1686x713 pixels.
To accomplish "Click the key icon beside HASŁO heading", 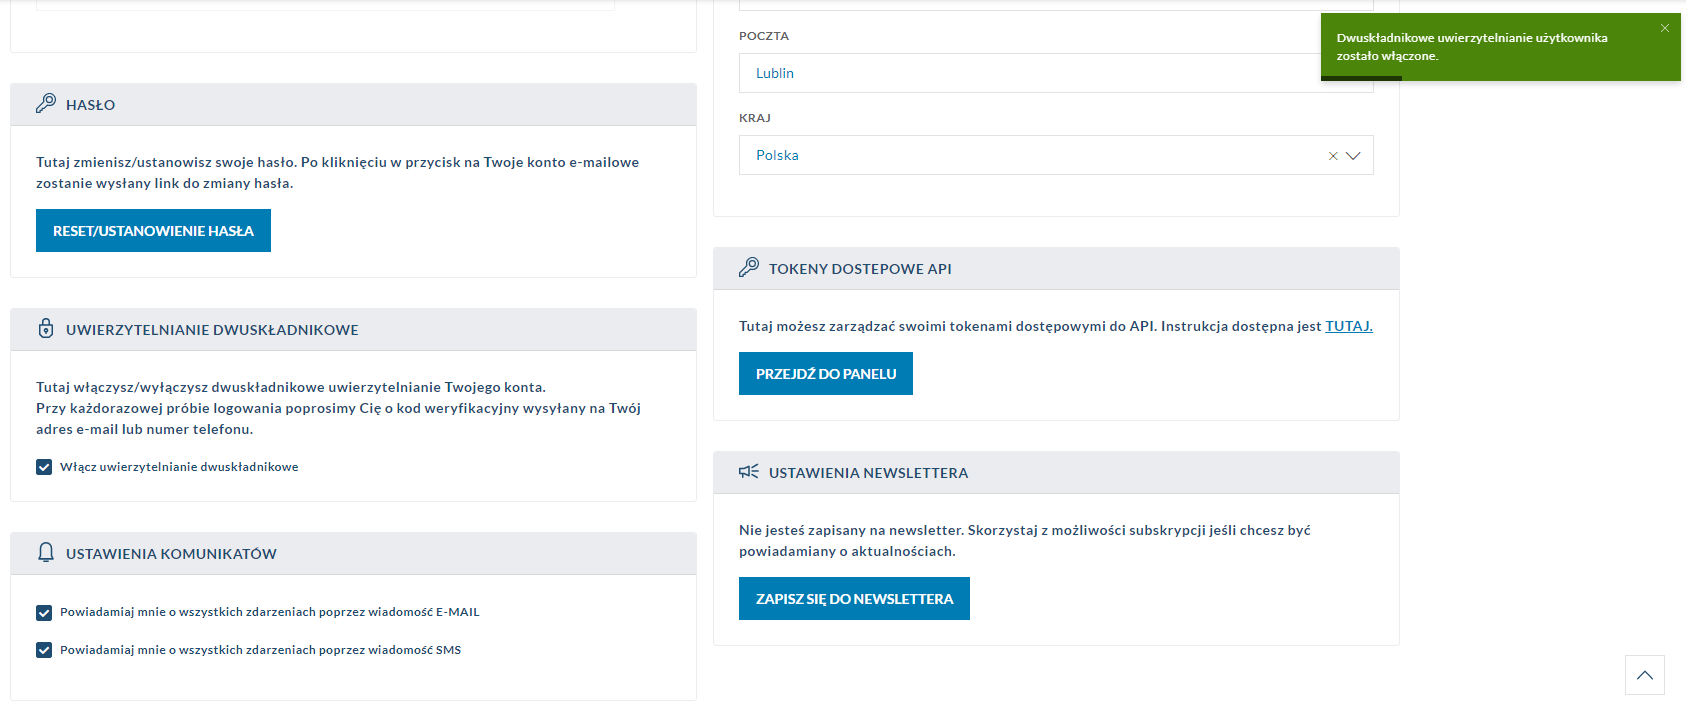I will pyautogui.click(x=46, y=104).
